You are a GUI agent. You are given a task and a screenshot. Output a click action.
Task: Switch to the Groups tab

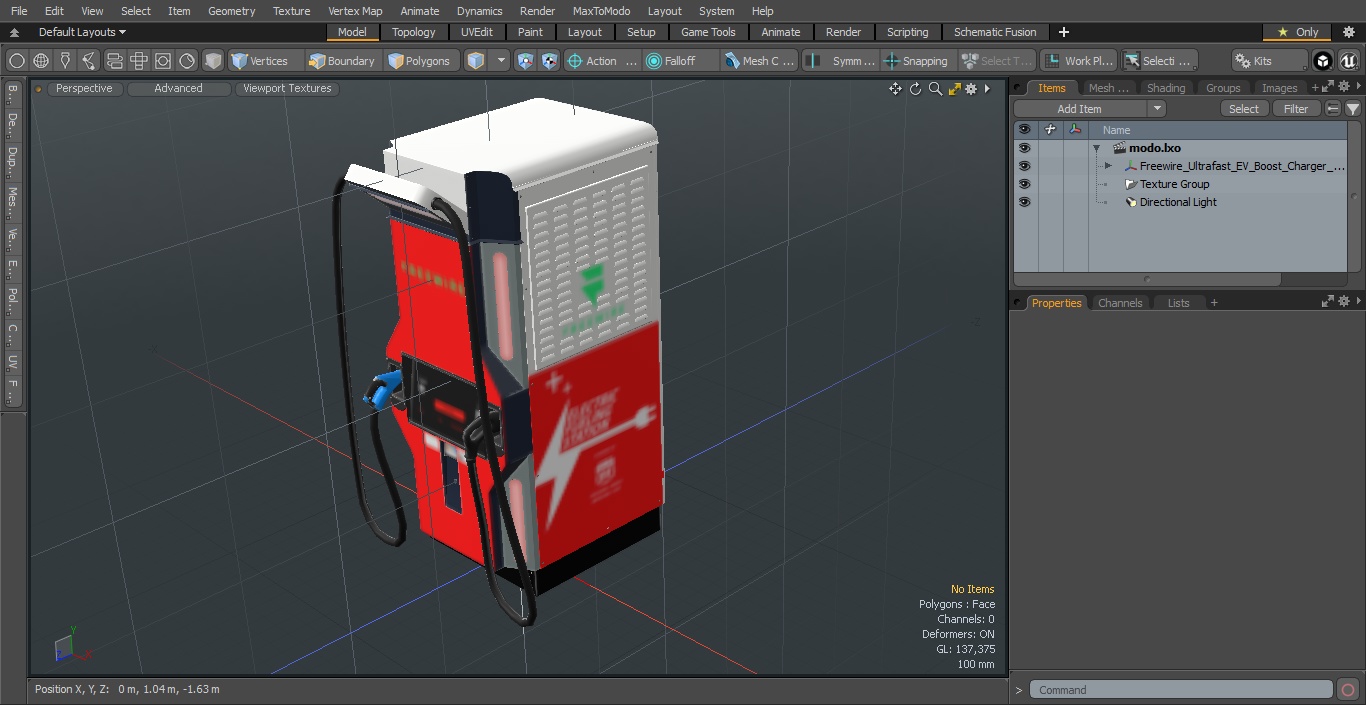coord(1223,88)
